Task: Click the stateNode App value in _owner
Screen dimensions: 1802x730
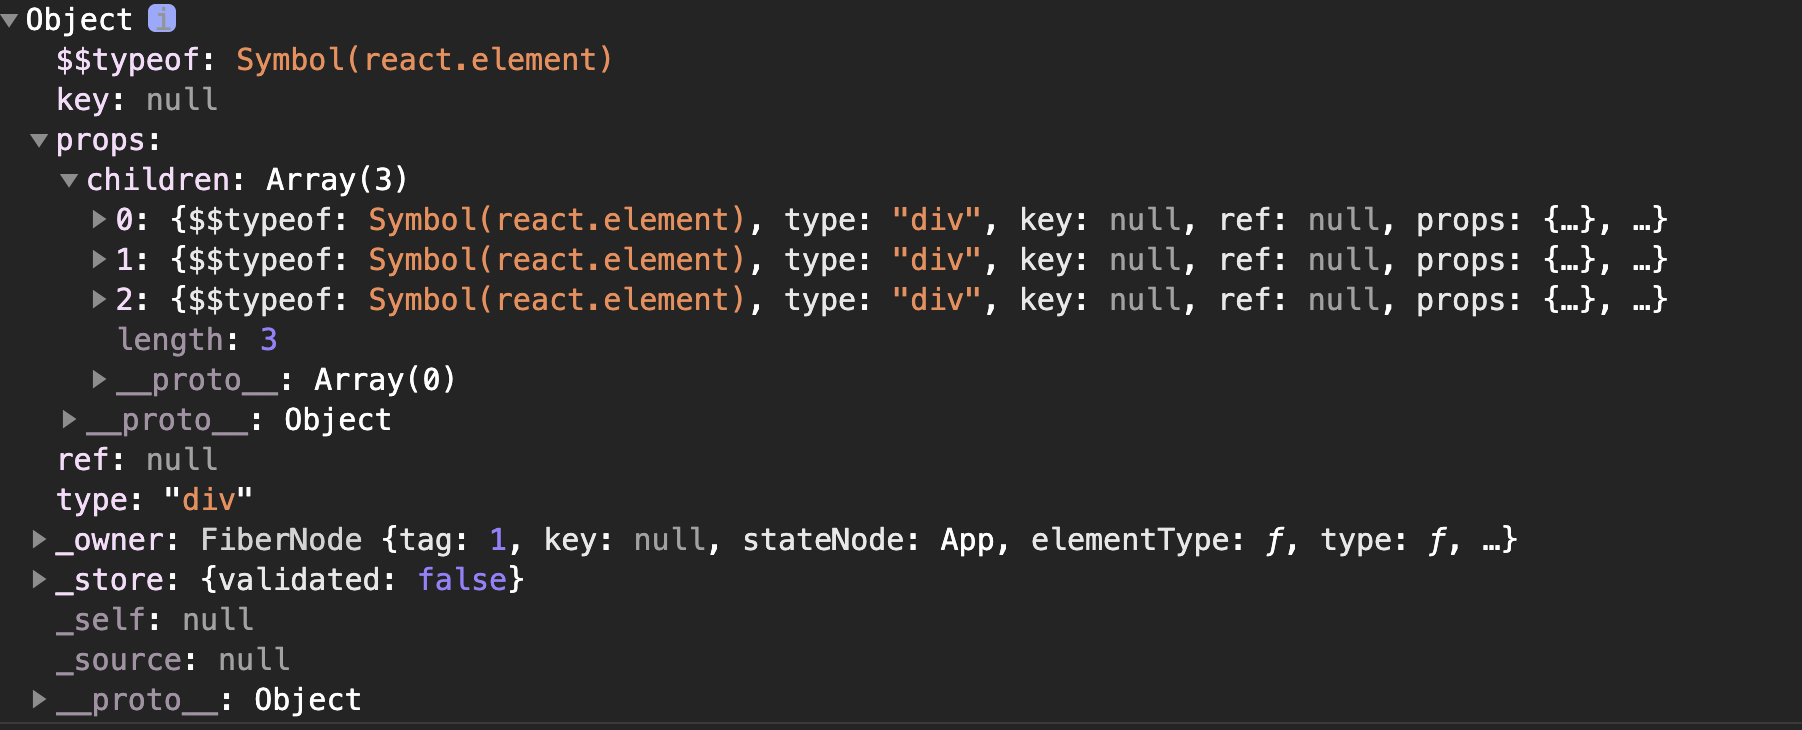Action: point(967,540)
